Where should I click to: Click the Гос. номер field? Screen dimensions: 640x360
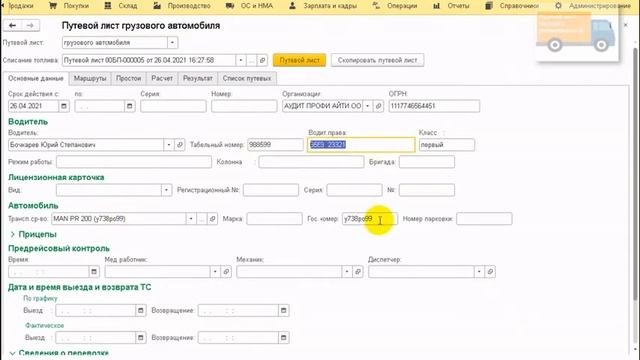(369, 219)
